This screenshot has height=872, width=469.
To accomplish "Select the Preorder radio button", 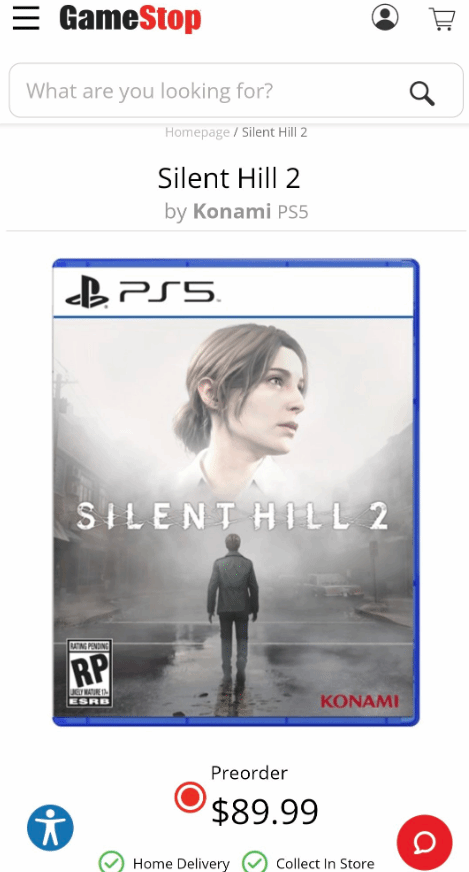I will tap(190, 797).
